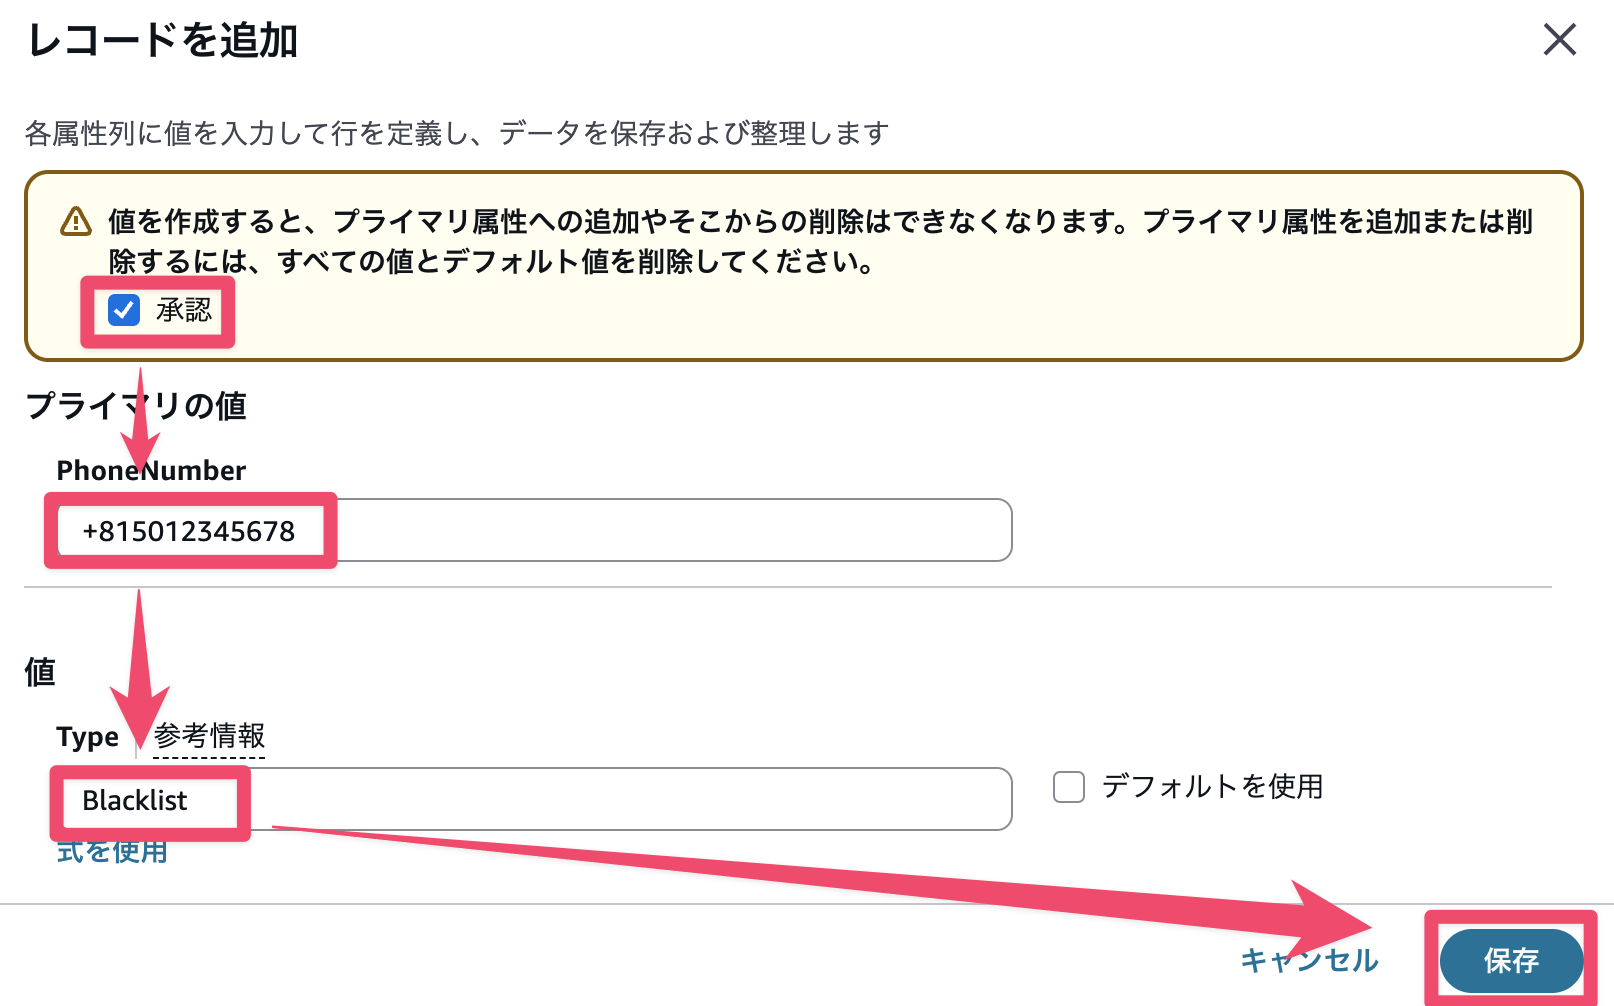Edit the Blacklist type value
The image size is (1614, 1006).
pos(137,799)
